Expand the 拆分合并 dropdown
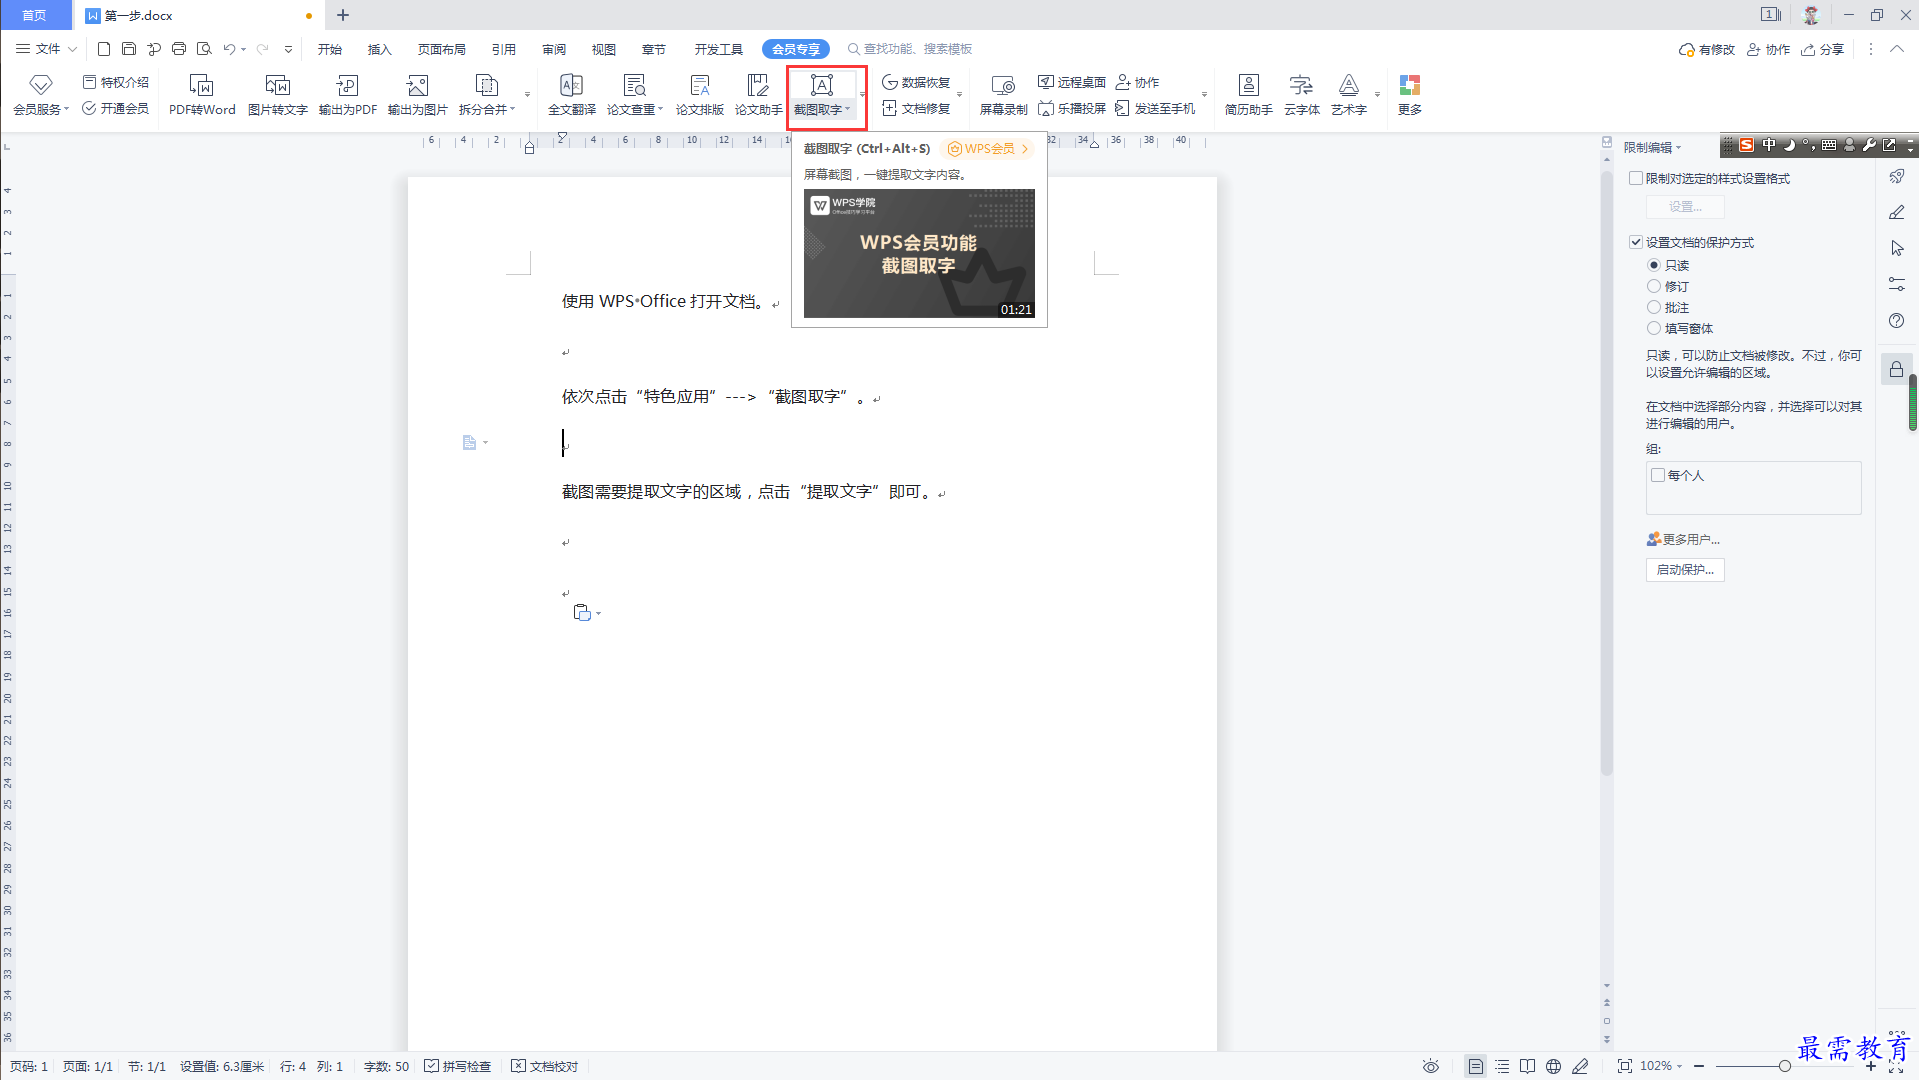 (513, 109)
